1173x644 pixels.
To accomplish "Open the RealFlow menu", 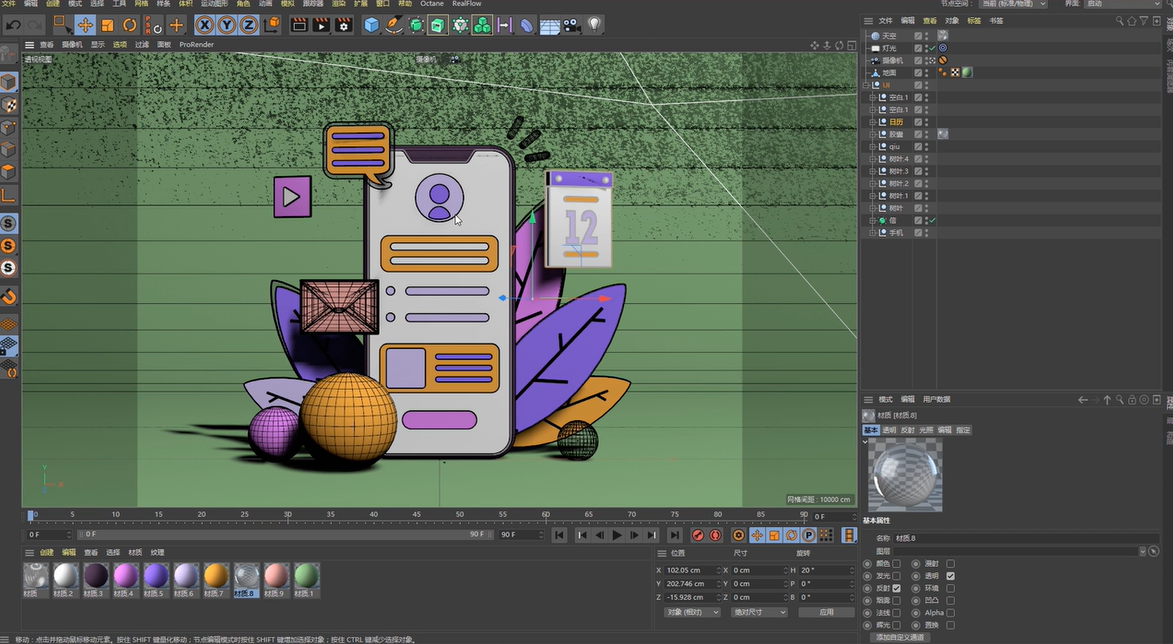I will 467,4.
